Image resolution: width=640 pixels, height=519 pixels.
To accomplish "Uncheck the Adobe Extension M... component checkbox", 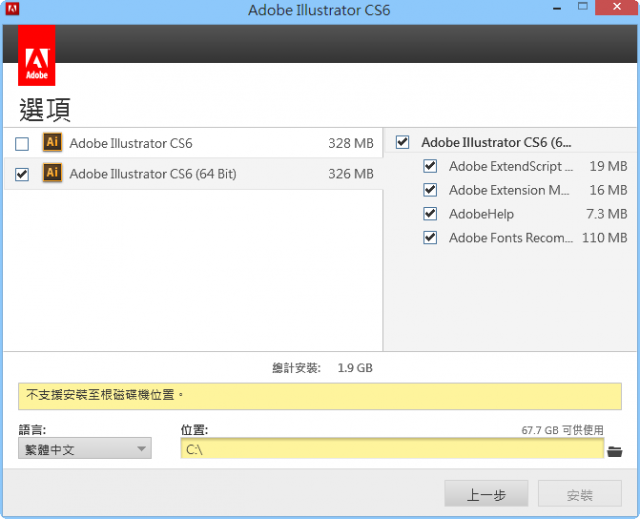I will pos(430,190).
